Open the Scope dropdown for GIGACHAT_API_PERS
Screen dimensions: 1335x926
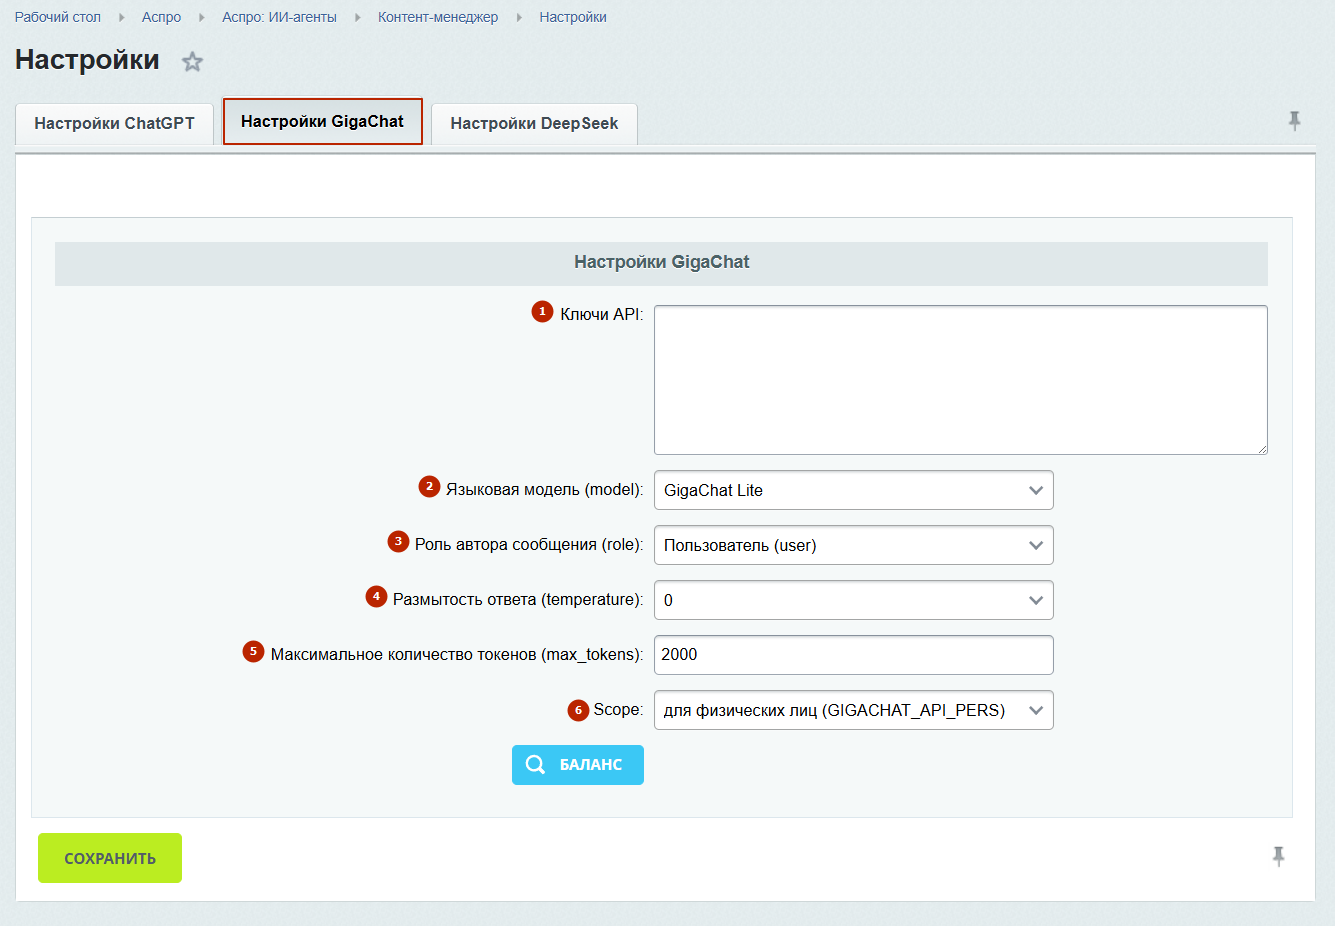(x=853, y=710)
